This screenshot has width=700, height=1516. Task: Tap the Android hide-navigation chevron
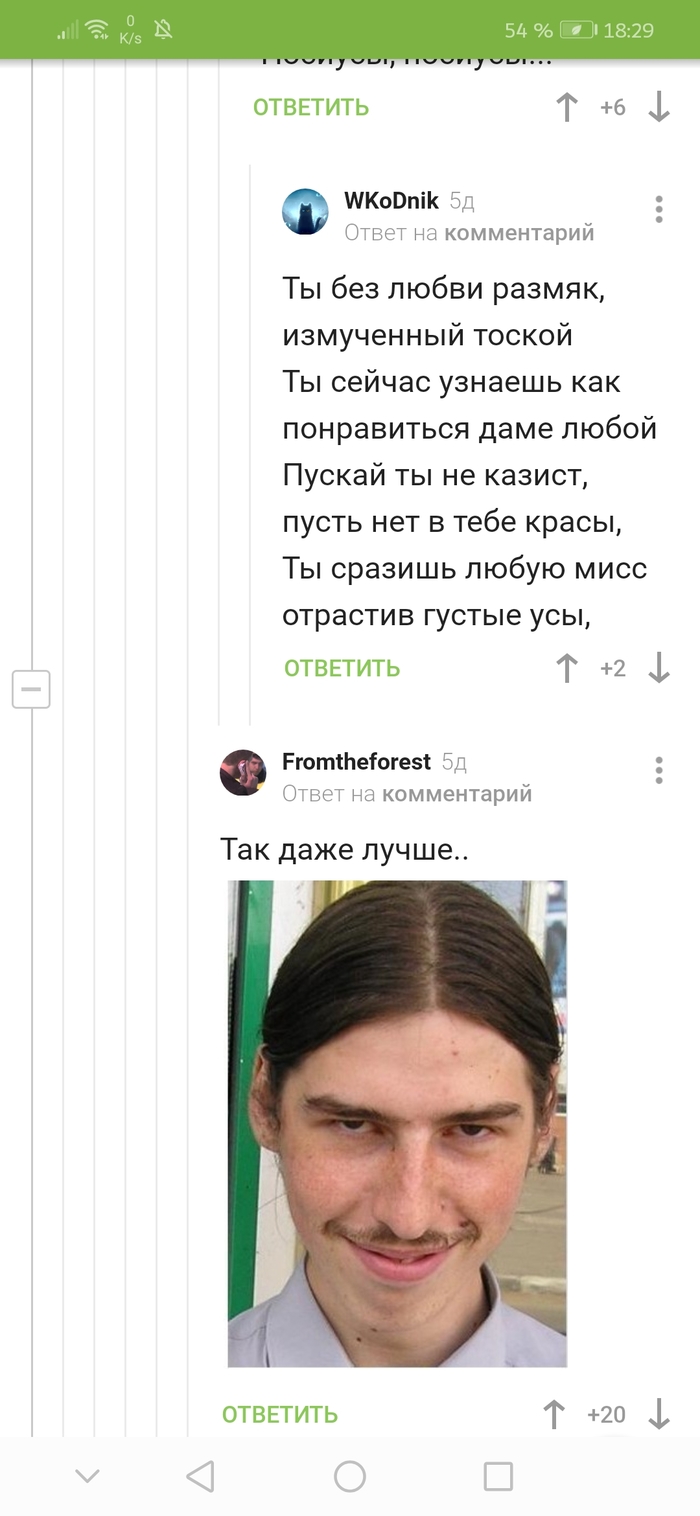(88, 1476)
